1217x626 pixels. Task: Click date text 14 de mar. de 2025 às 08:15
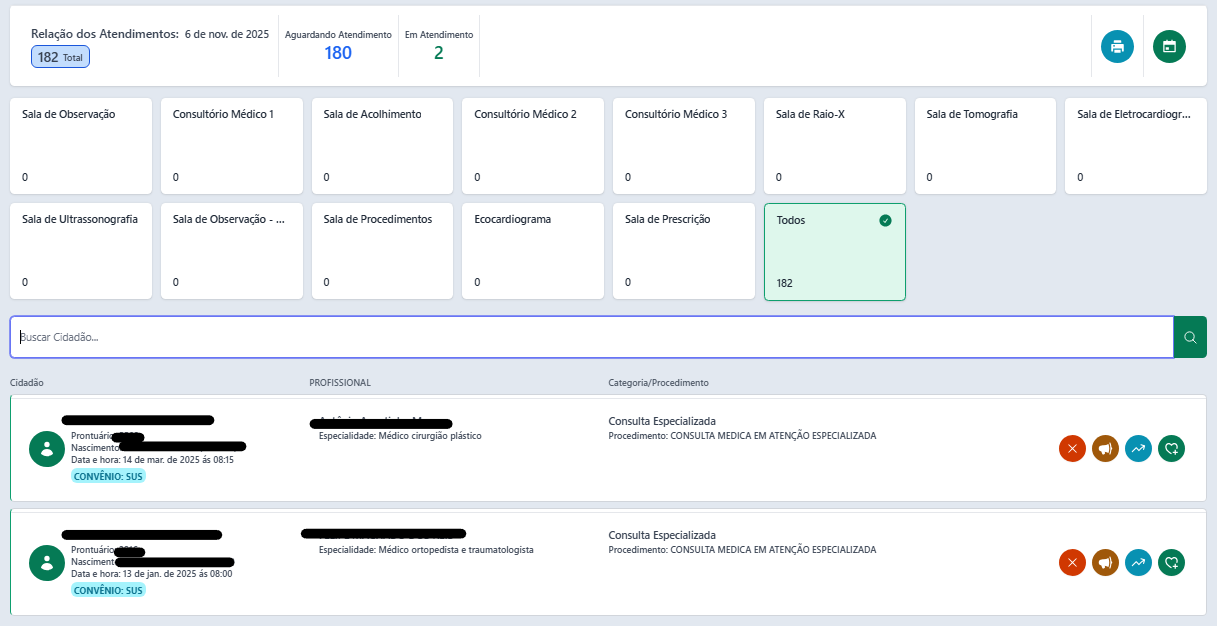(152, 460)
